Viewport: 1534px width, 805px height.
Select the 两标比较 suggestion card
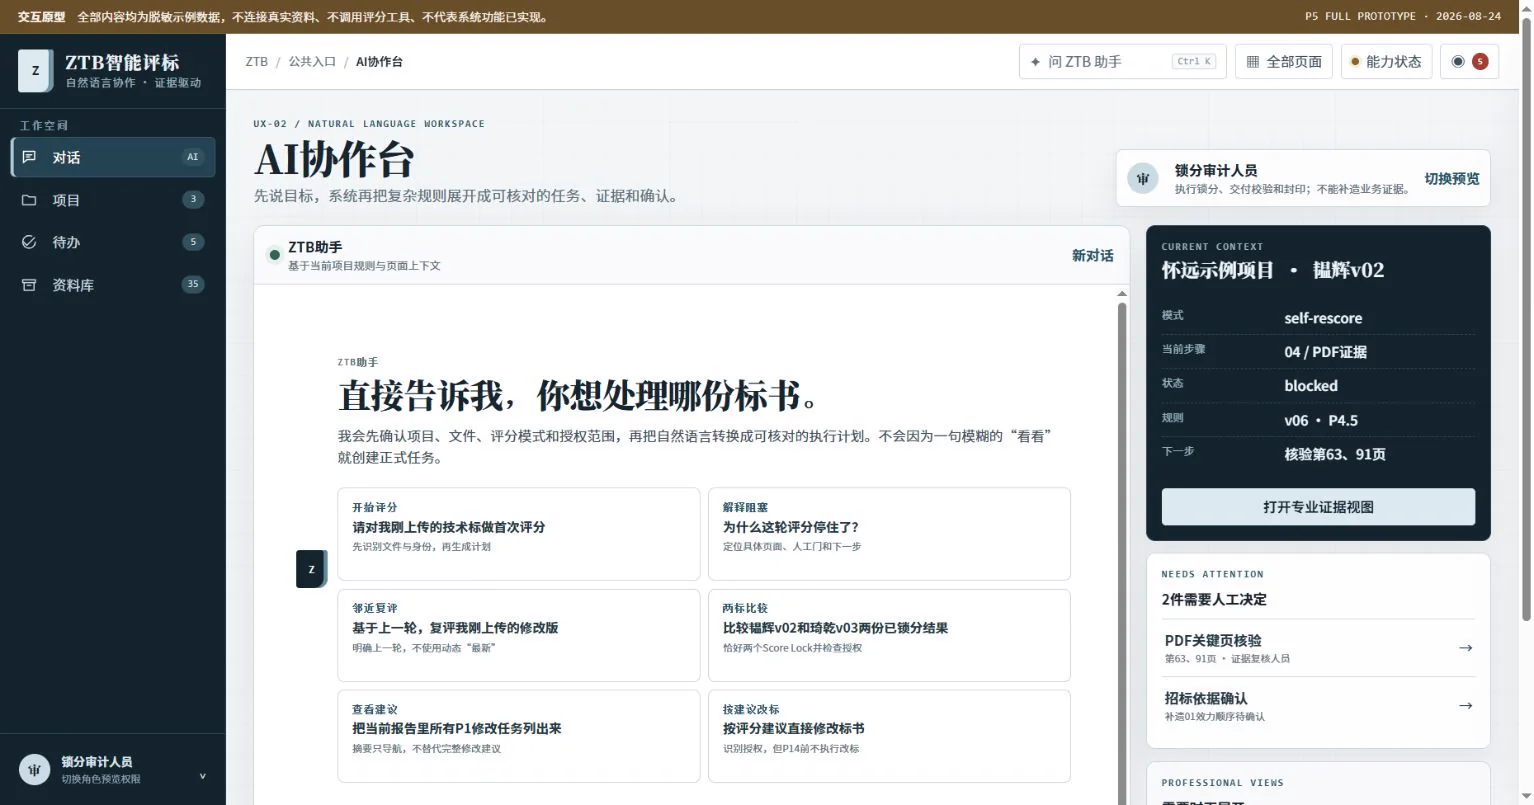[889, 635]
